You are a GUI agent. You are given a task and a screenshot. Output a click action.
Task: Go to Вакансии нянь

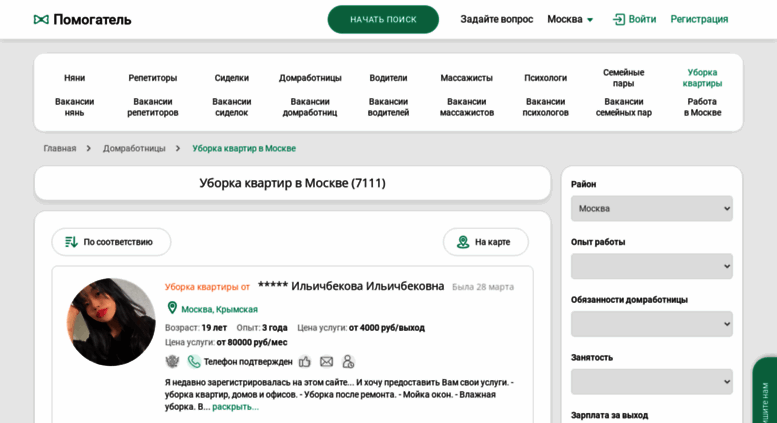coord(74,107)
